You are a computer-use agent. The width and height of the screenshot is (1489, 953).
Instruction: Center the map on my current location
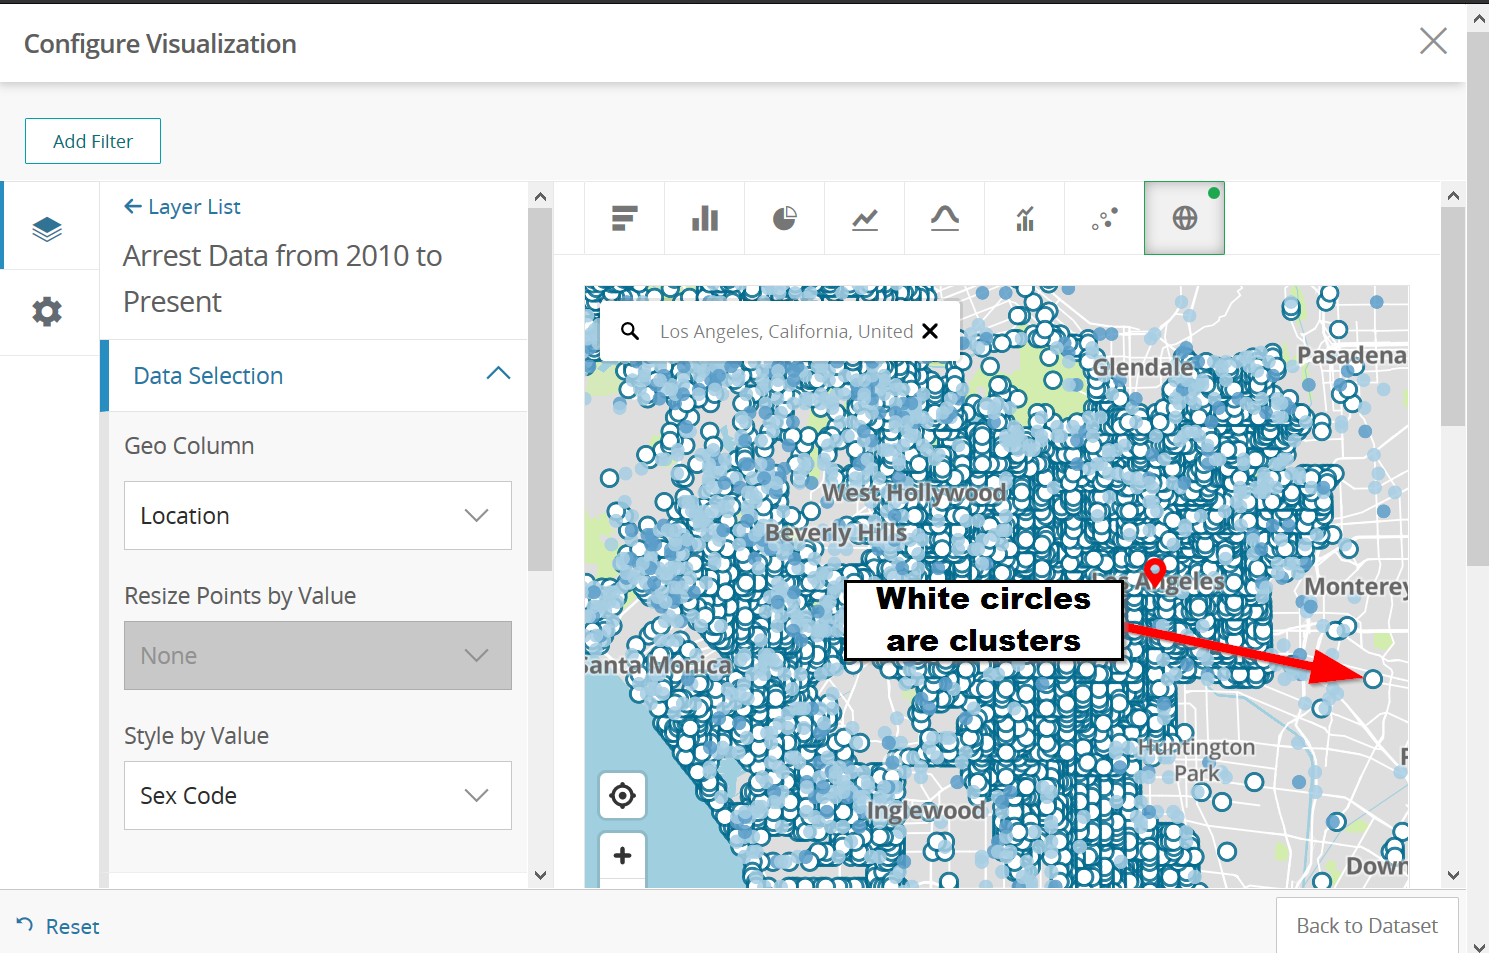click(622, 796)
